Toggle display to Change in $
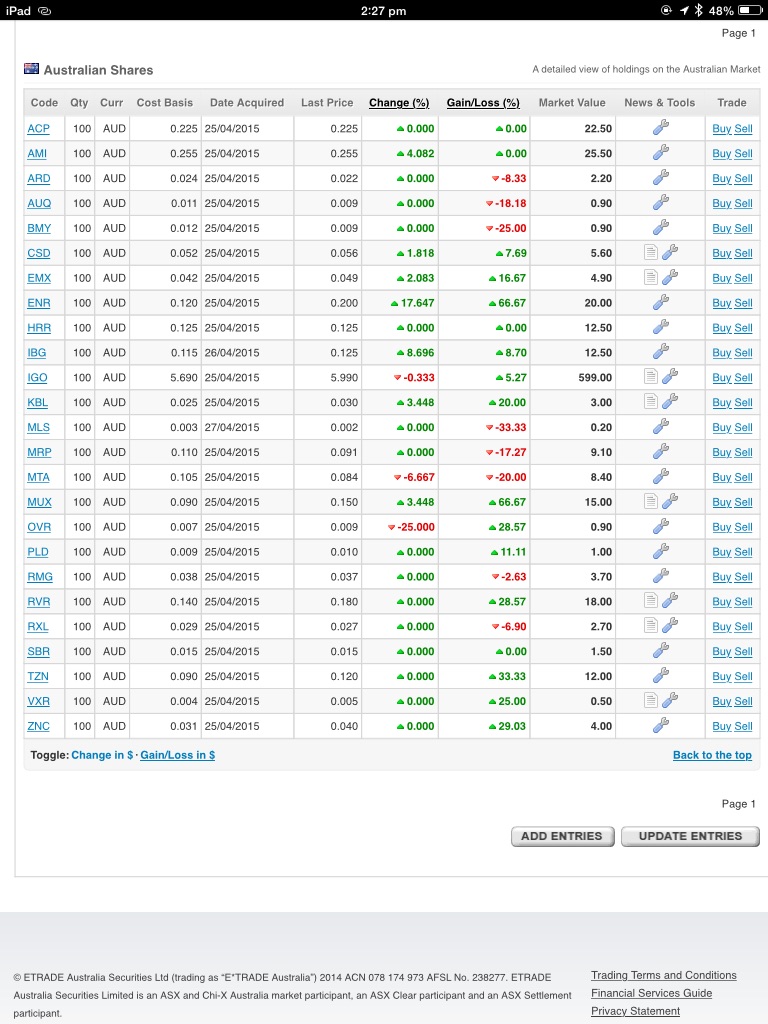The image size is (768, 1024). [102, 755]
